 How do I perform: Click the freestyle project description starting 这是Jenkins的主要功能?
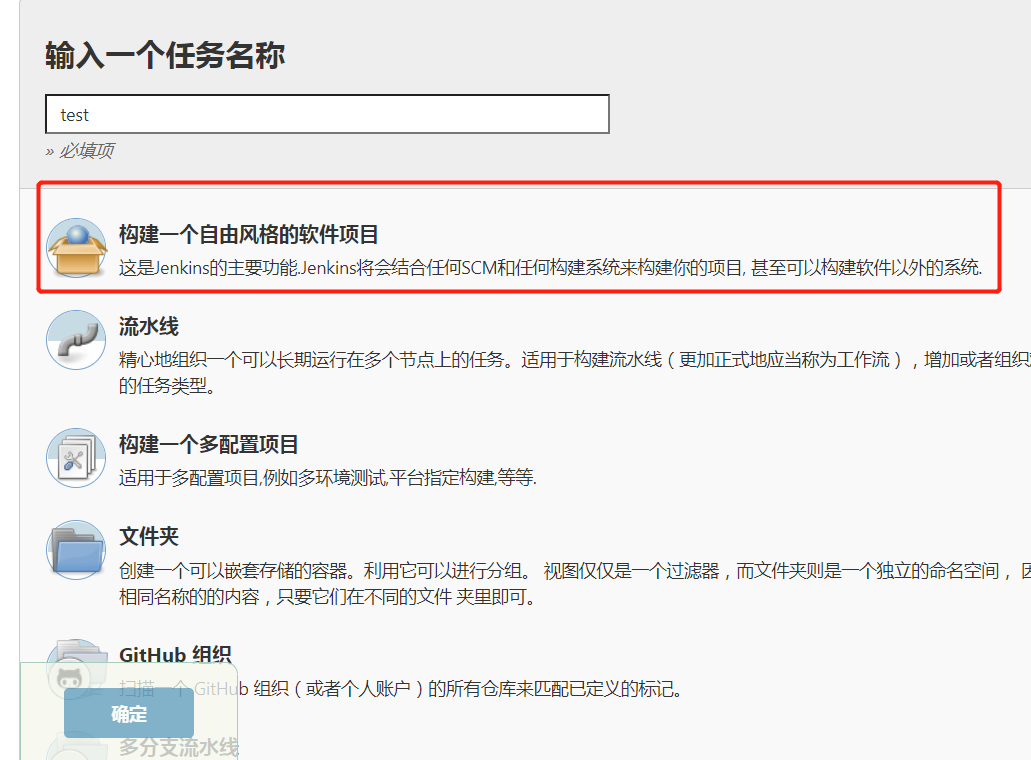551,268
